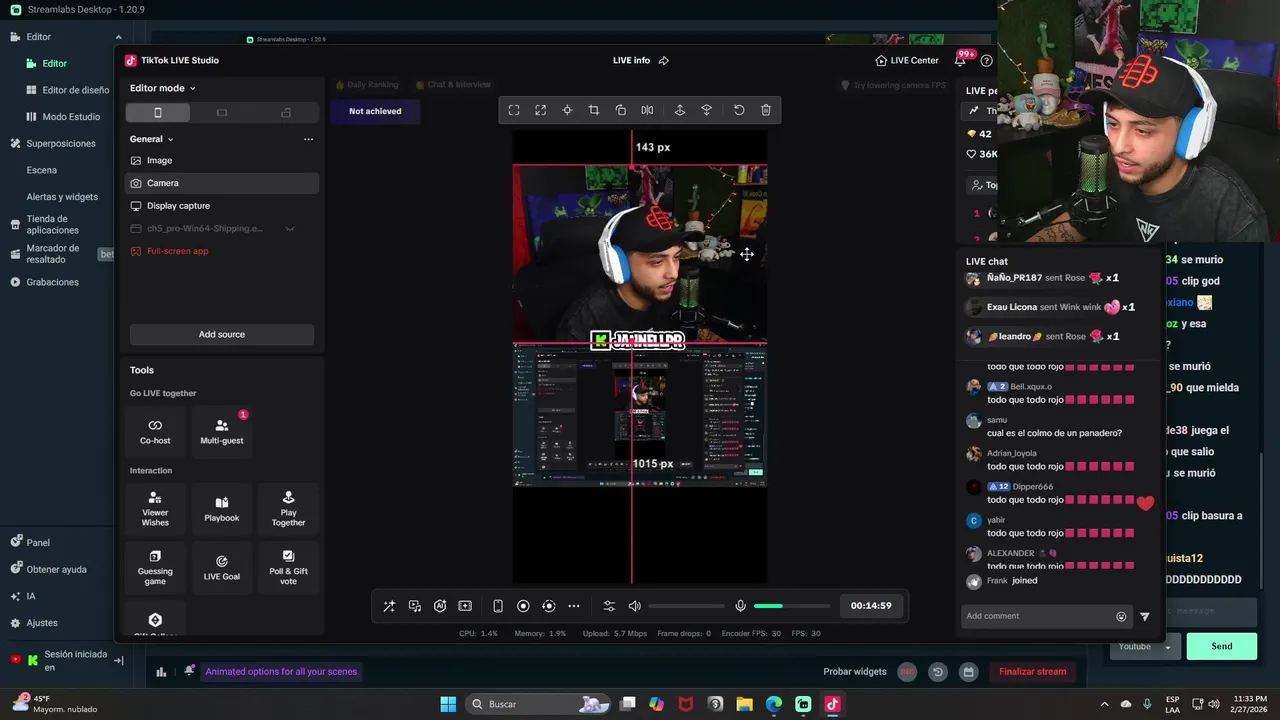The width and height of the screenshot is (1280, 720).
Task: Select the crop tool in canvas toolbar
Action: 594,110
